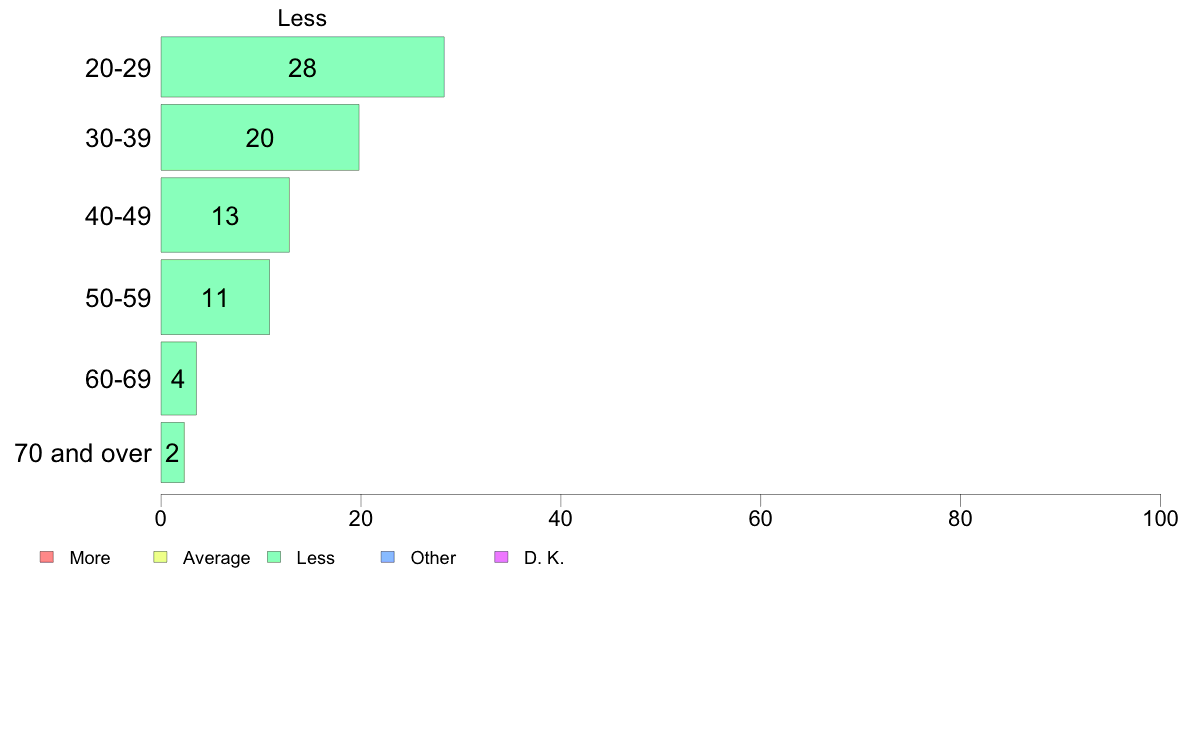
Task: Click the blue Other legend swatch
Action: coord(388,557)
